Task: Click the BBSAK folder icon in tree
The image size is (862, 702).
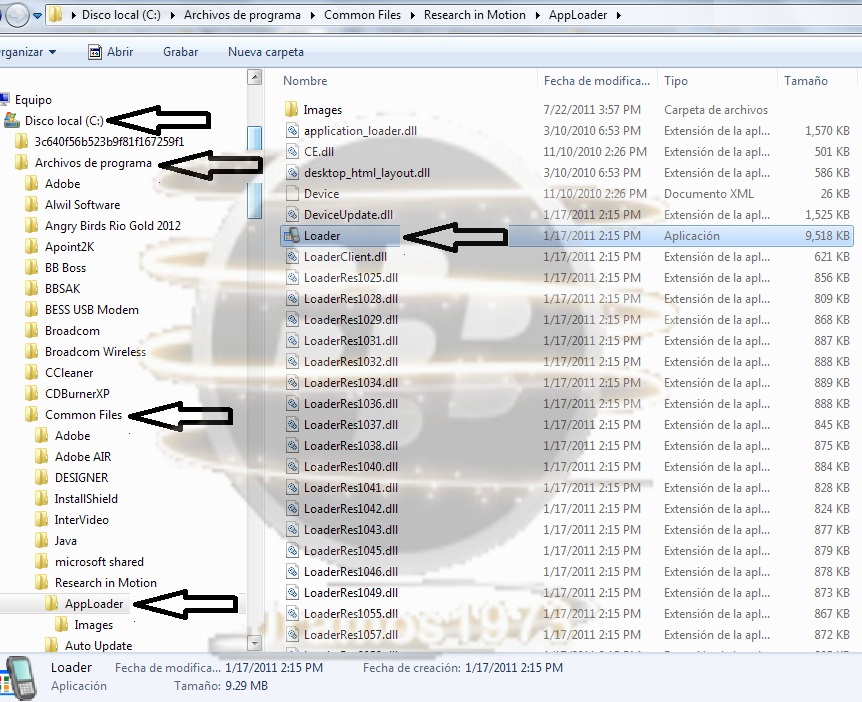Action: point(32,289)
